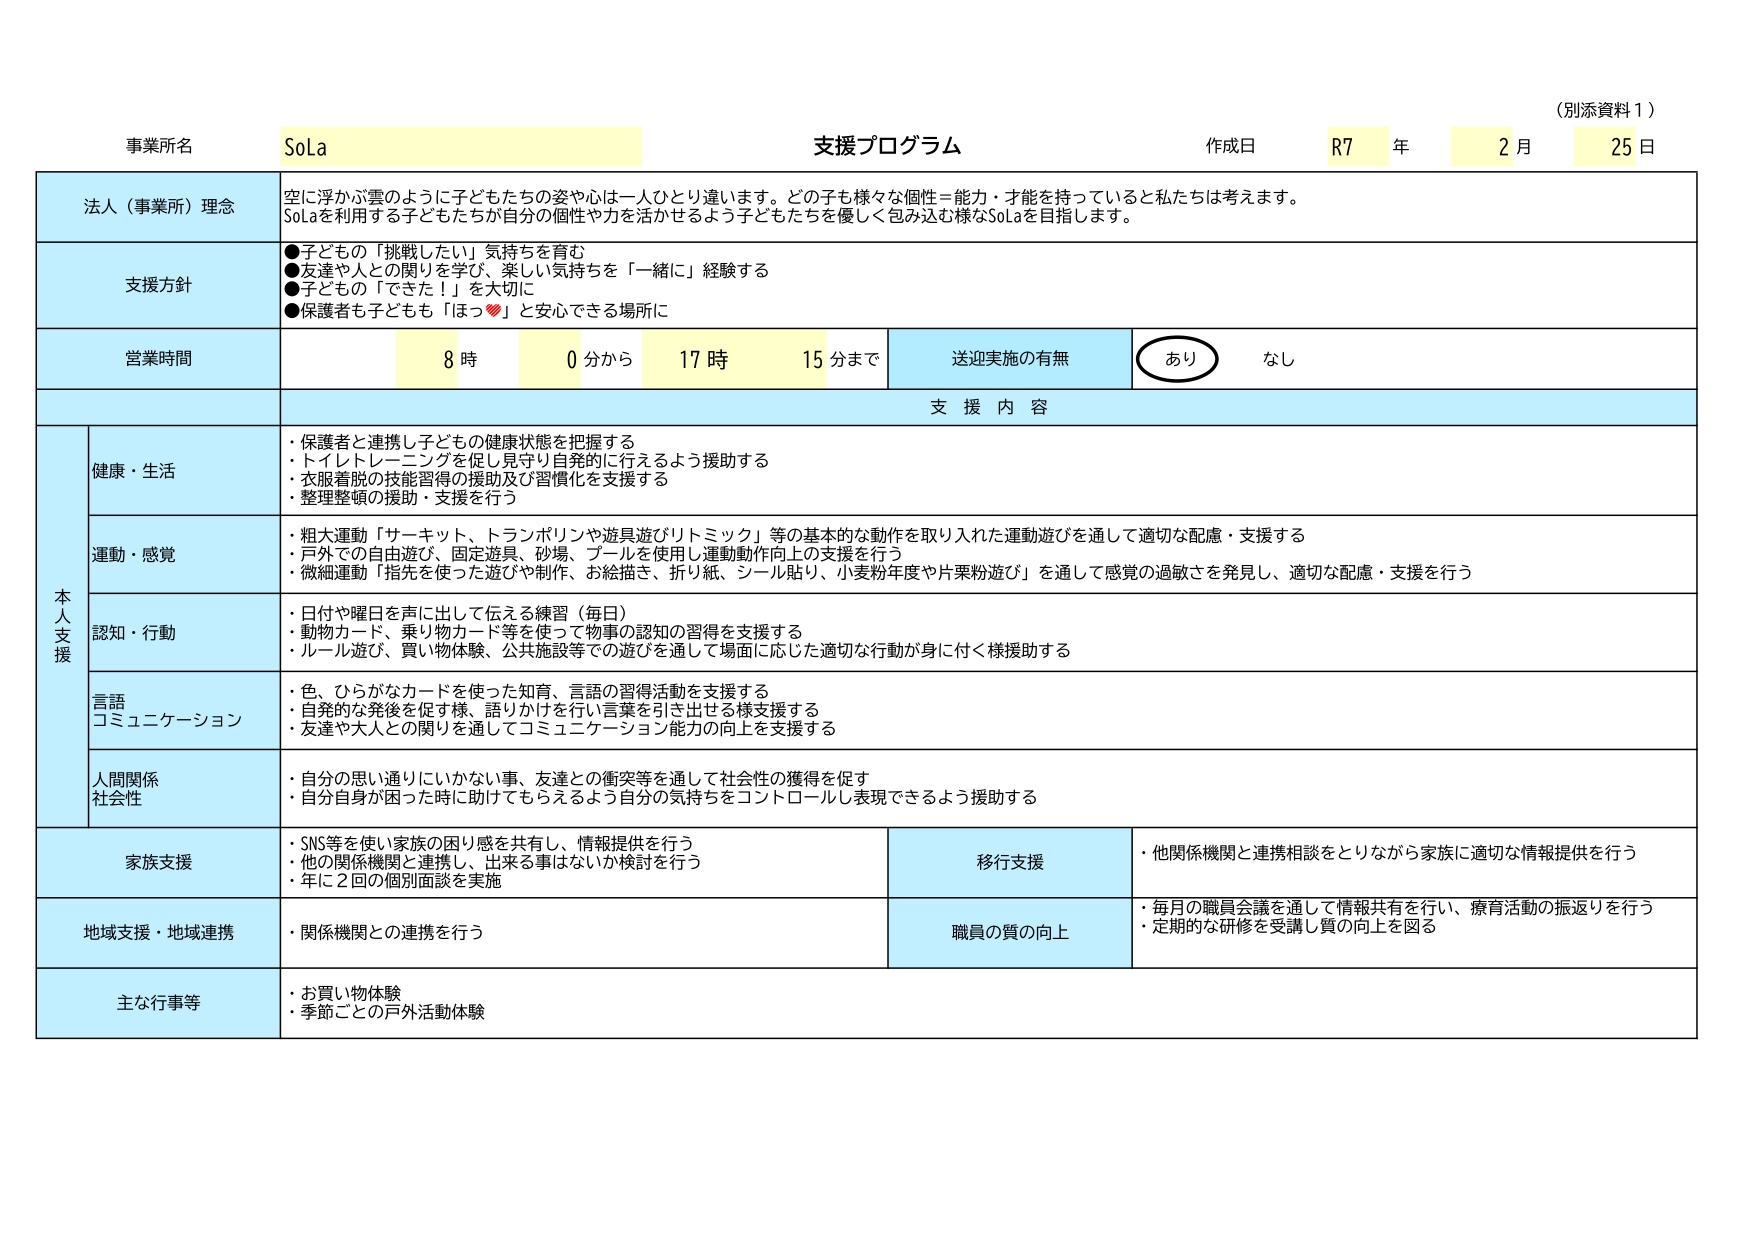Screen dimensions: 1755x1241
Task: Click the line starting 空に浮かぶ雲のように
Action: click(792, 198)
